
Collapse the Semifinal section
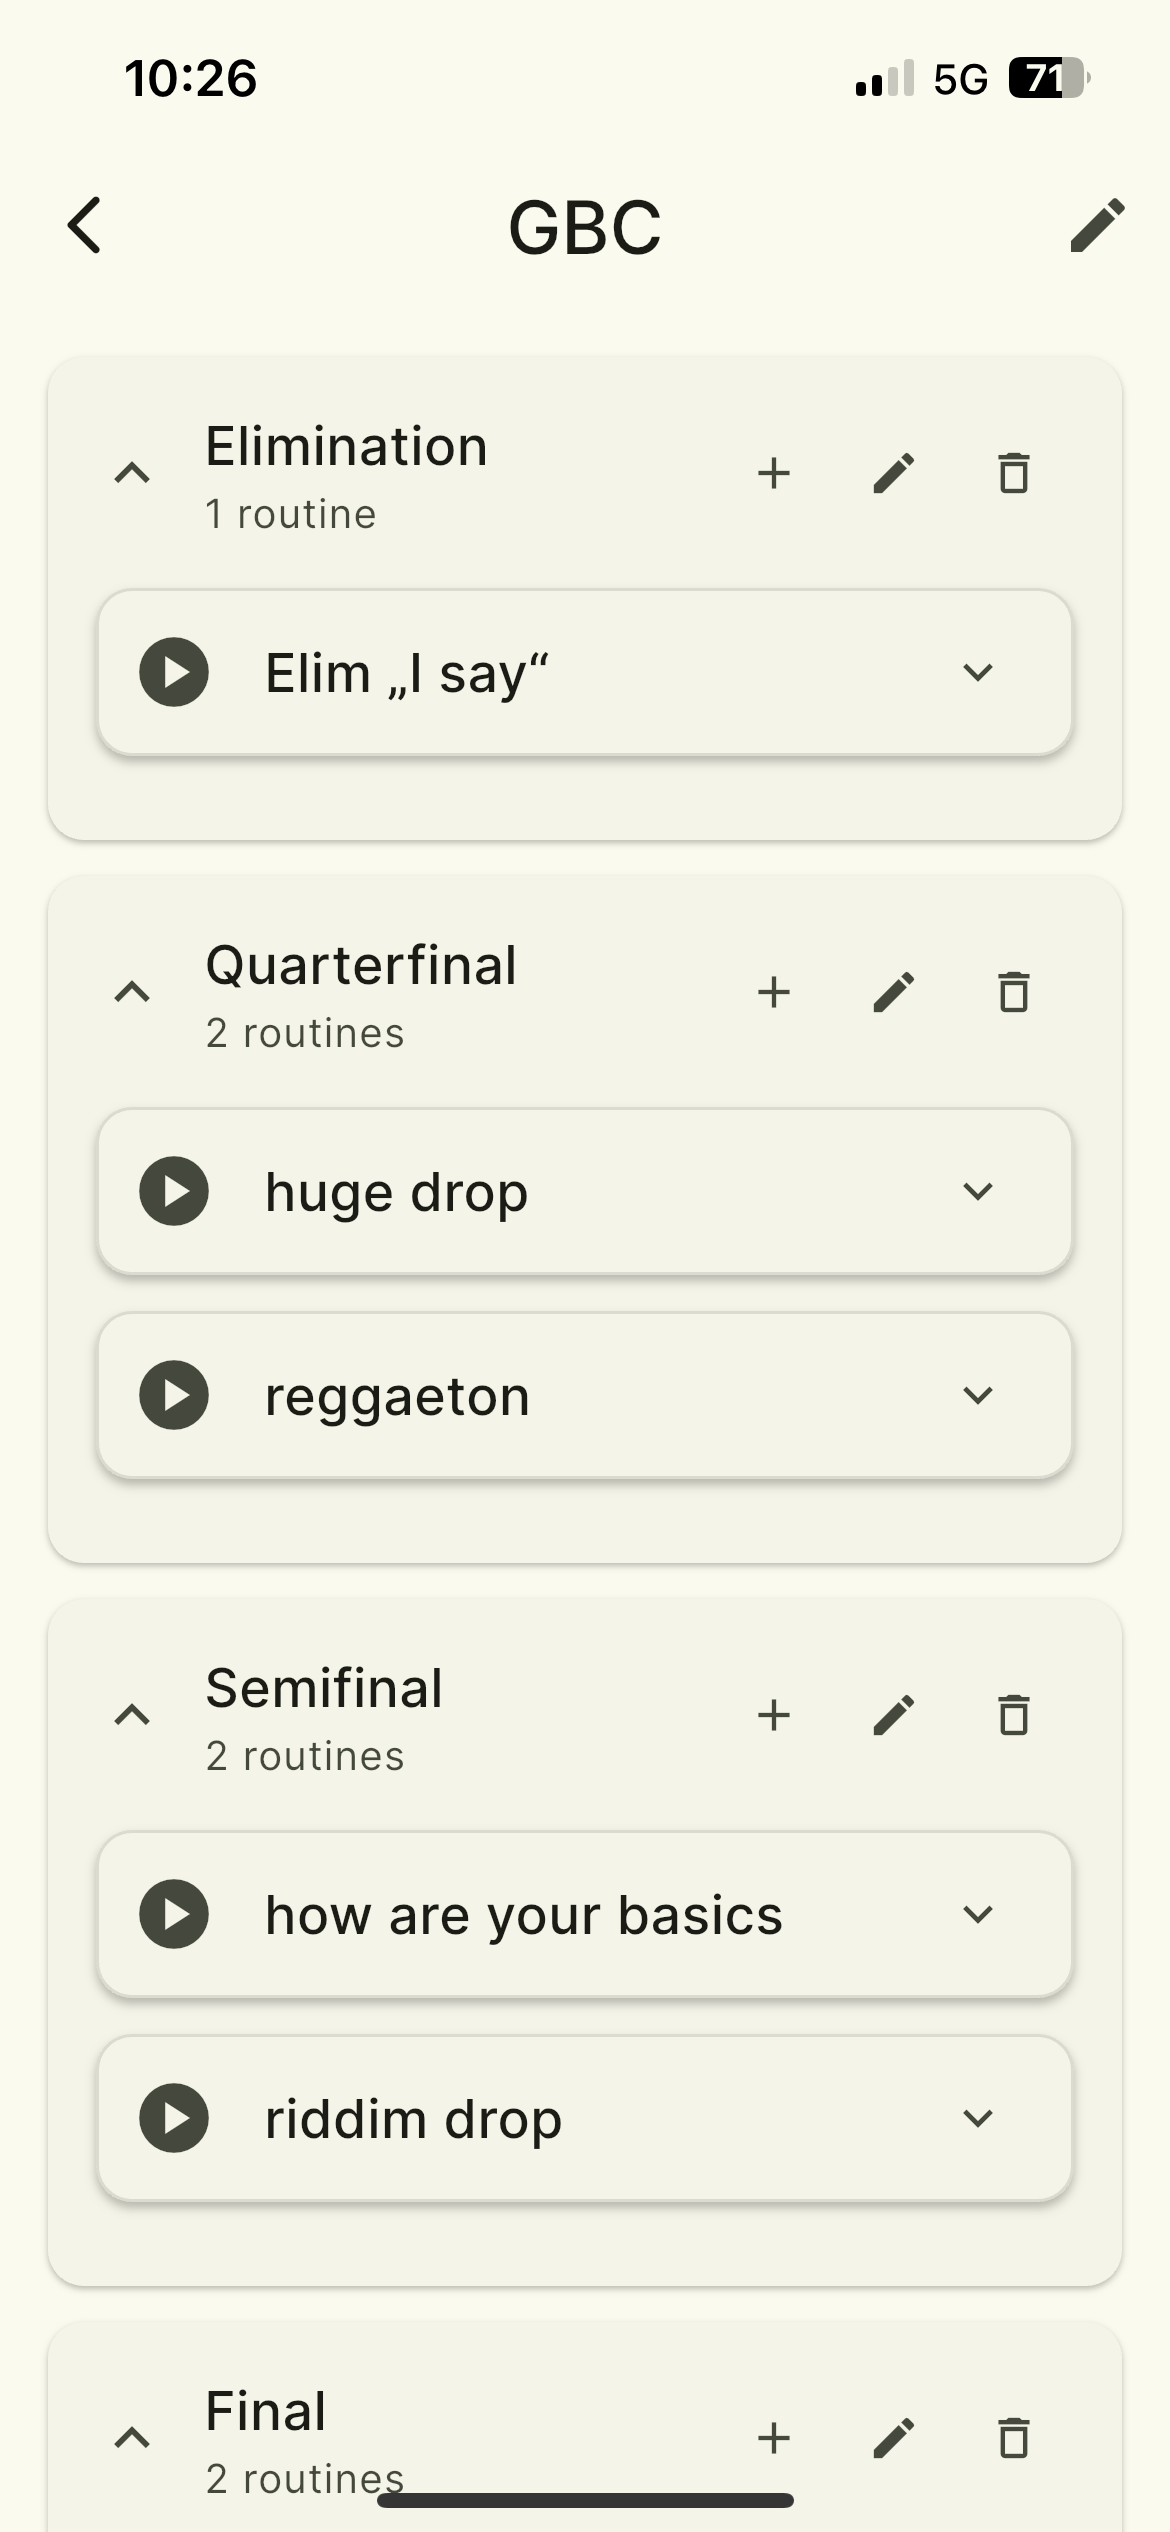132,1715
